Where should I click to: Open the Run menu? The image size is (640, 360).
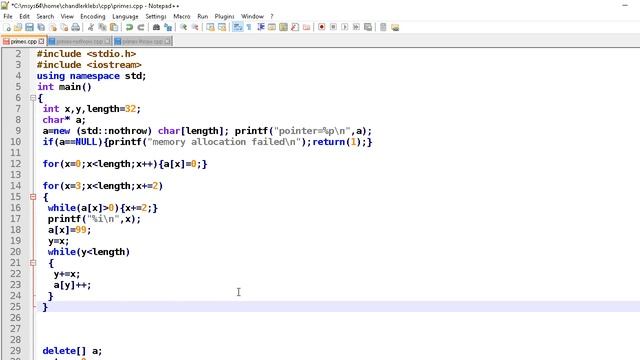(202, 16)
